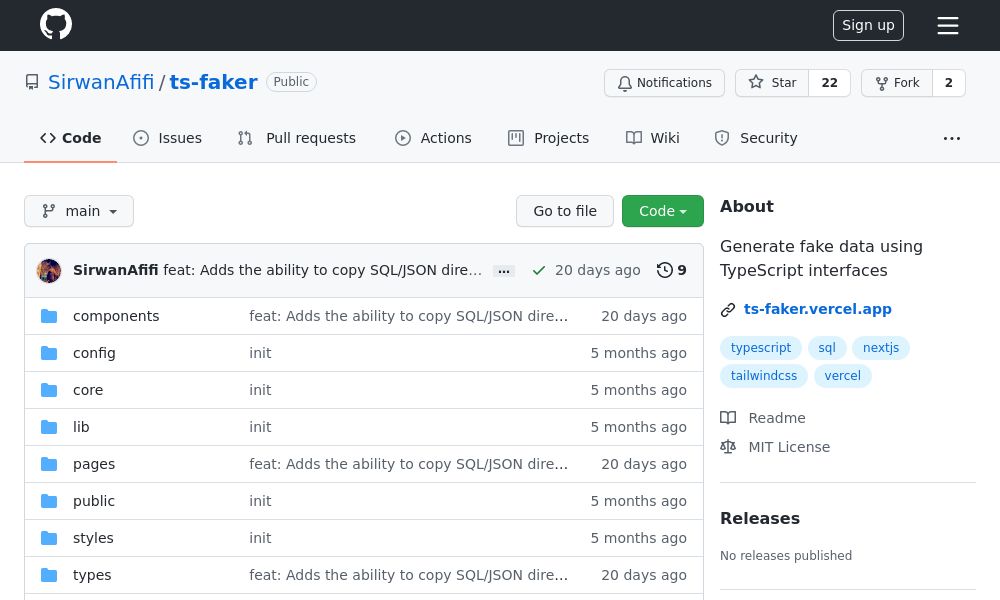1000x600 pixels.
Task: Open the 9 commits history link
Action: pos(672,270)
